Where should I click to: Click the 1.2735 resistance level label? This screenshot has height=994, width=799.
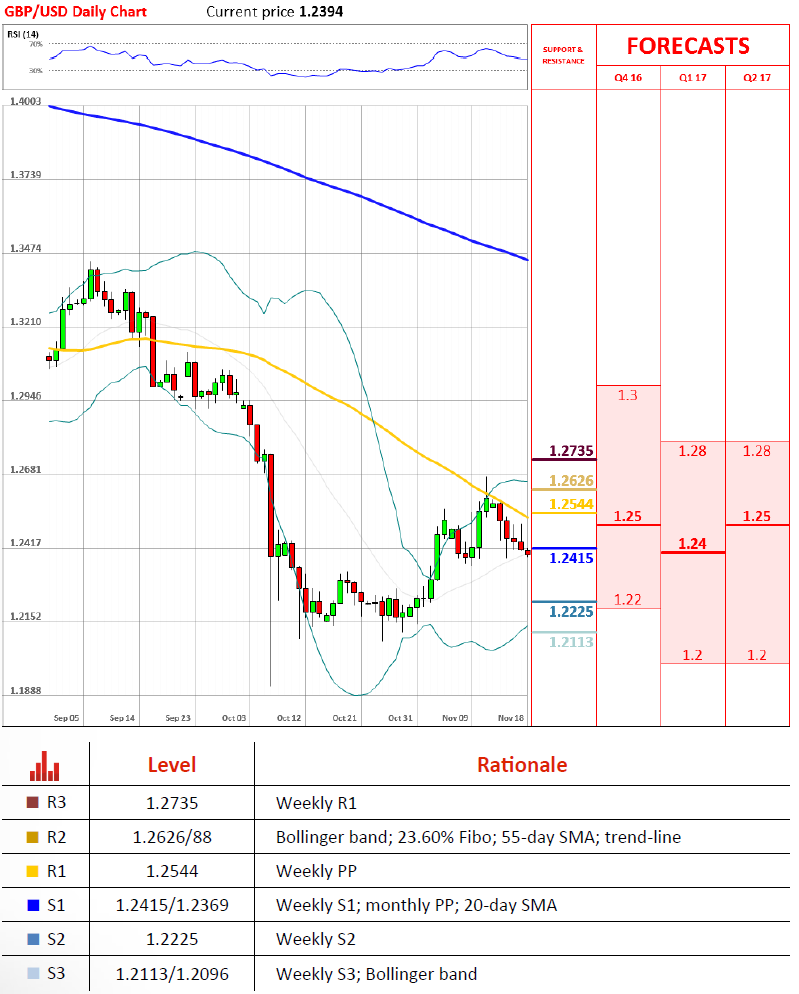[x=571, y=451]
